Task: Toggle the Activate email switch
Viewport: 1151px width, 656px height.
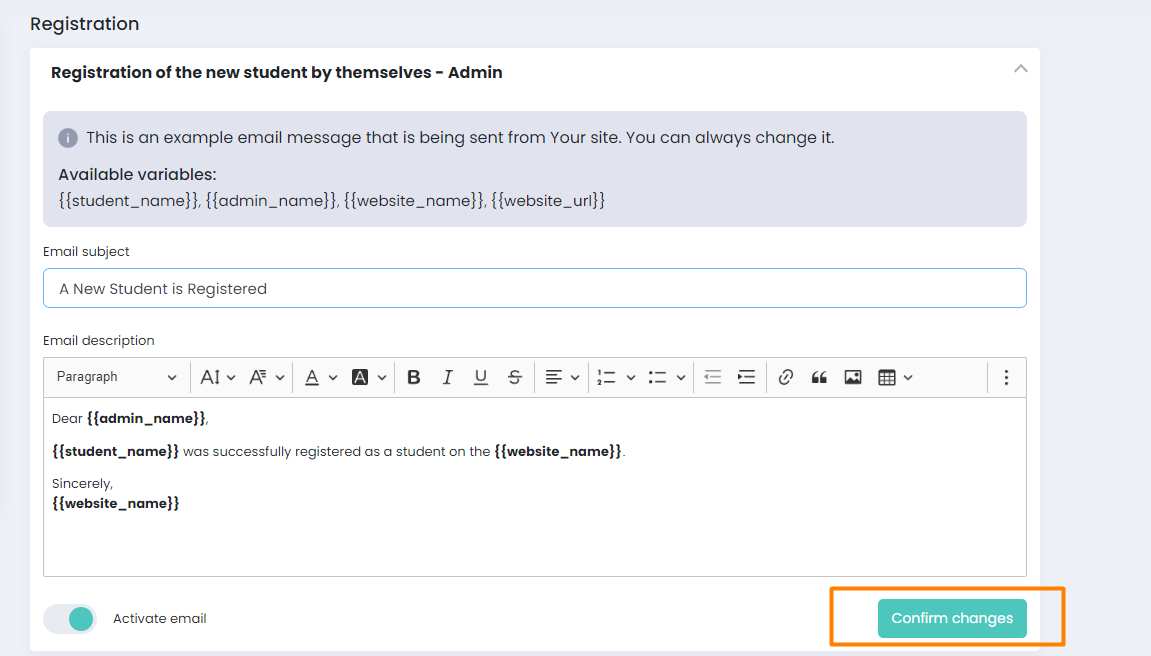Action: point(70,619)
